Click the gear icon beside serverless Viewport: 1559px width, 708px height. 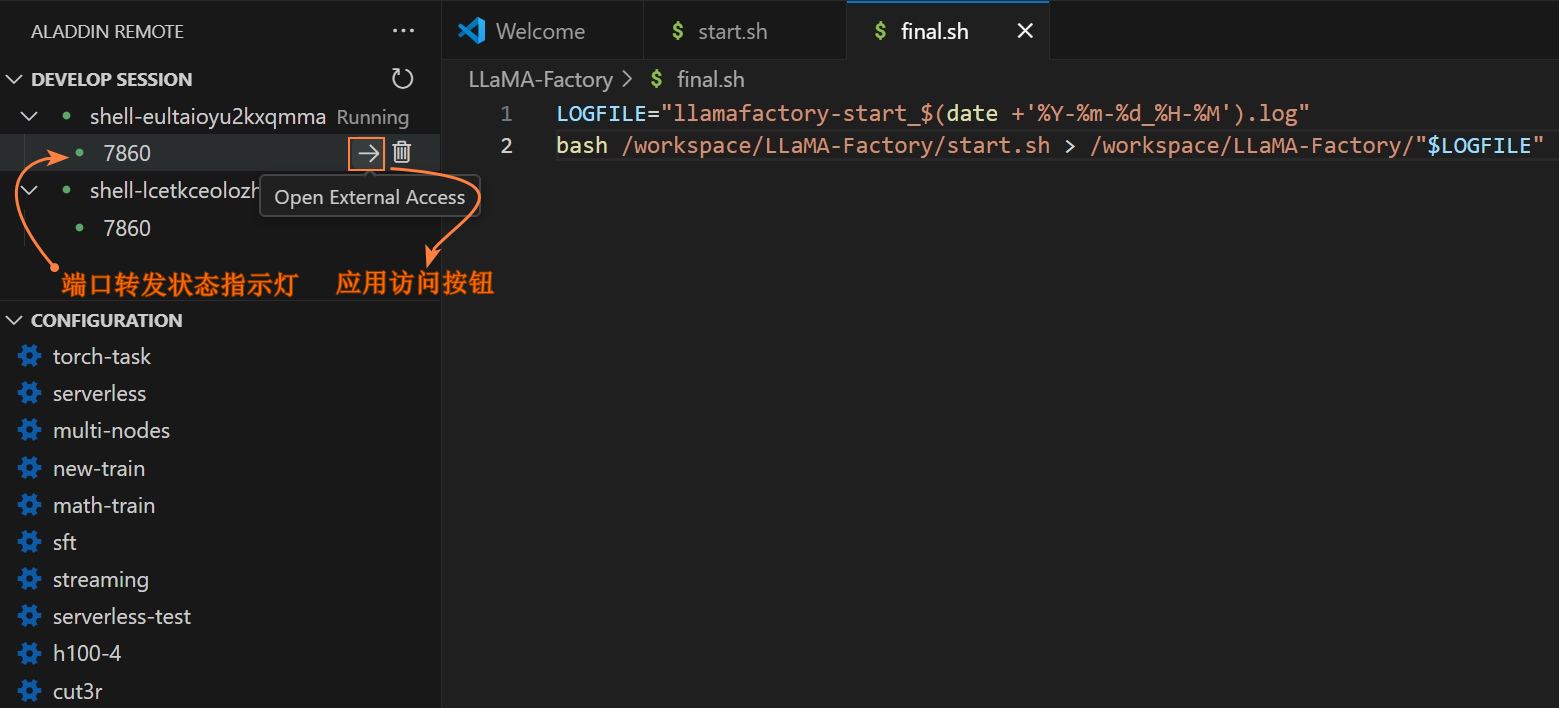(30, 394)
